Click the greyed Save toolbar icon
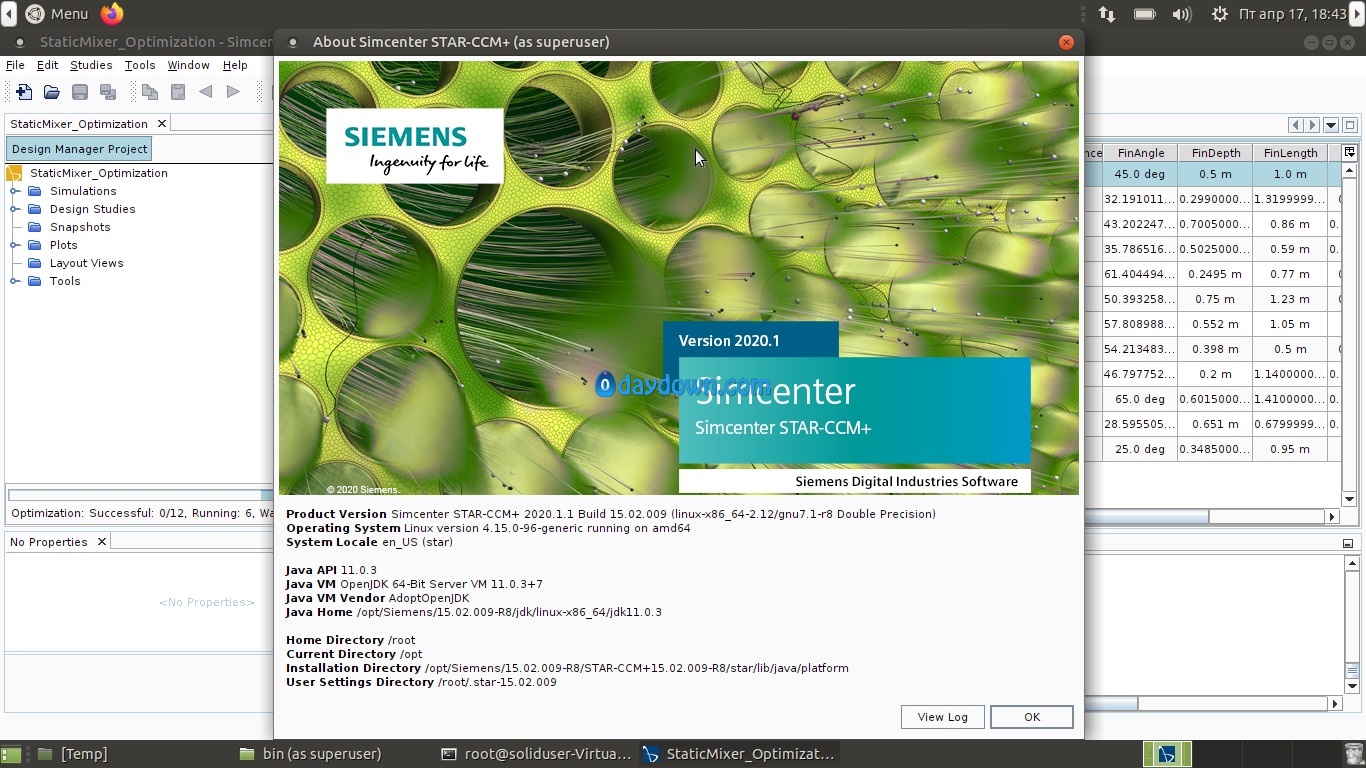Screen dimensions: 1366x768 click(x=80, y=92)
